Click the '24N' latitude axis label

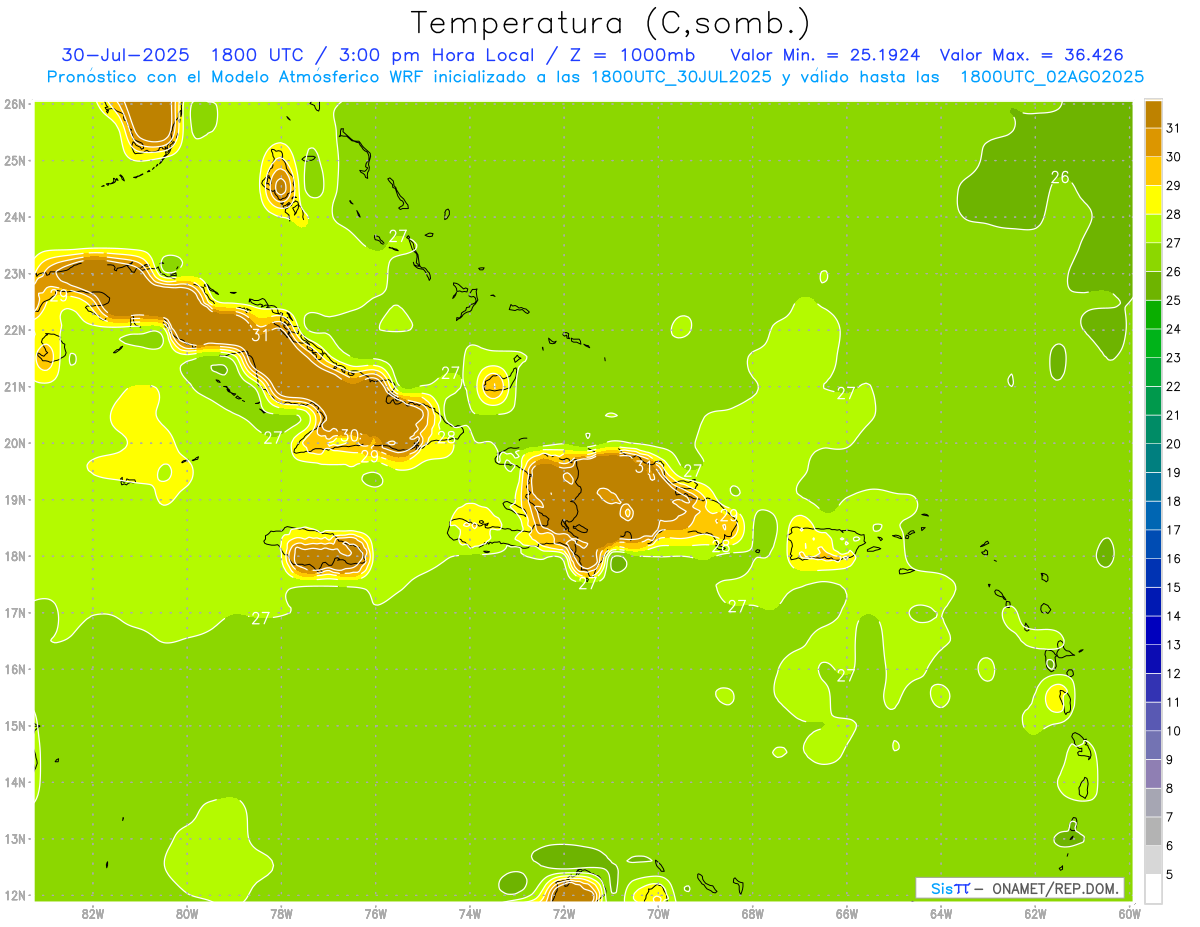tap(15, 217)
